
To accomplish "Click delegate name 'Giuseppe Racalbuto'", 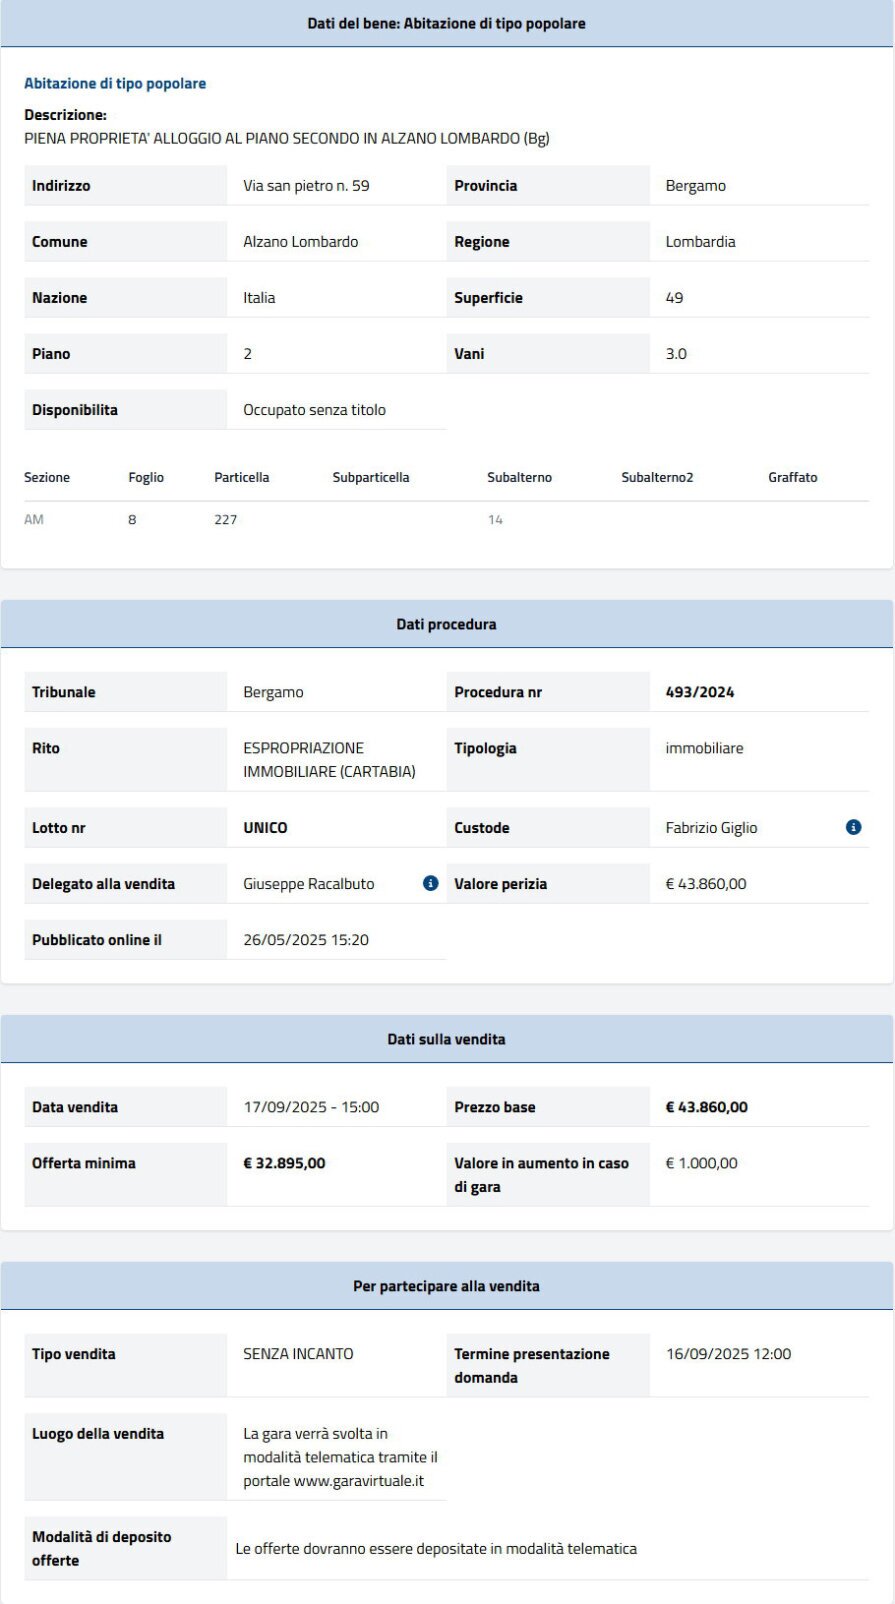I will pos(308,884).
